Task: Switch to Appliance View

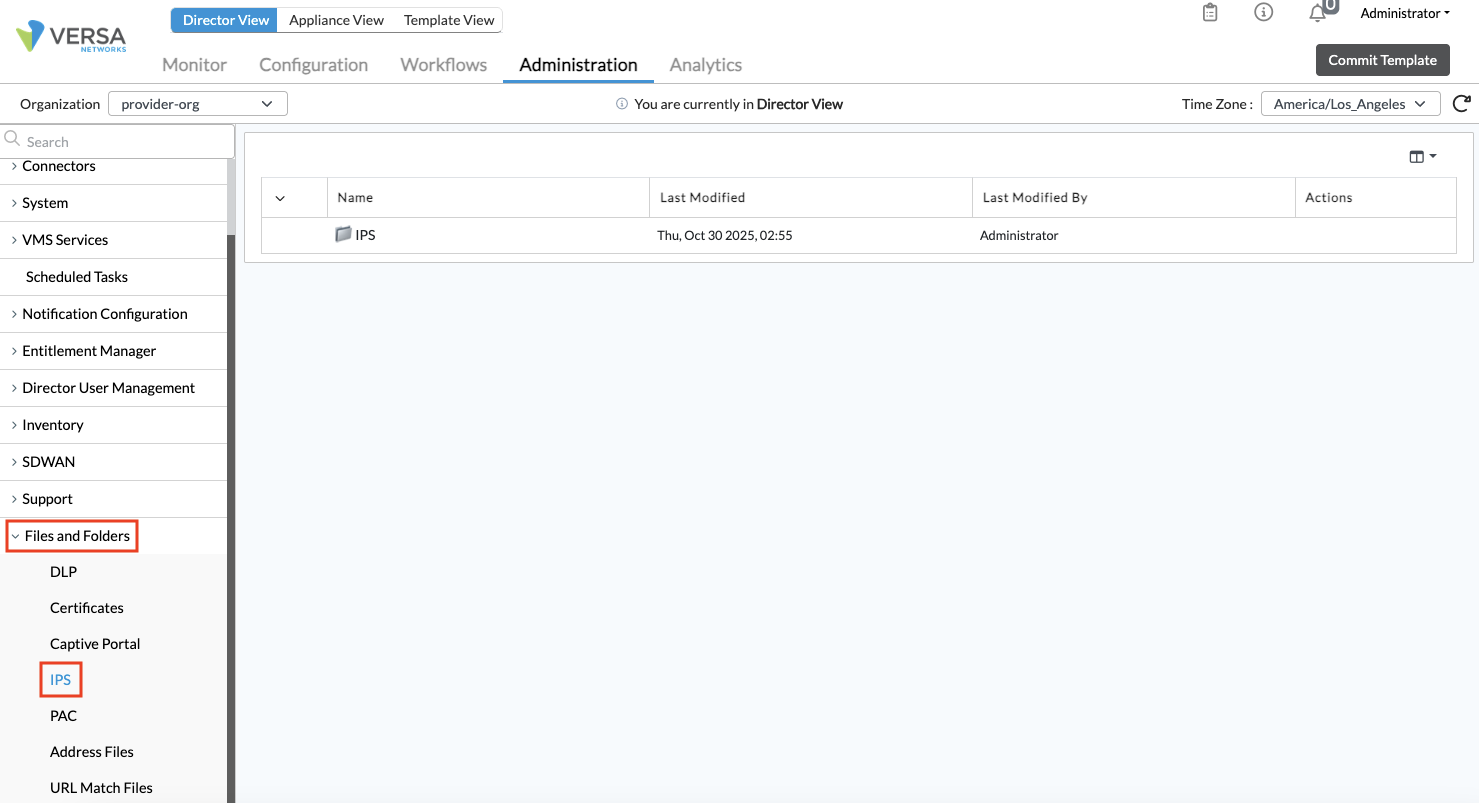Action: 336,20
